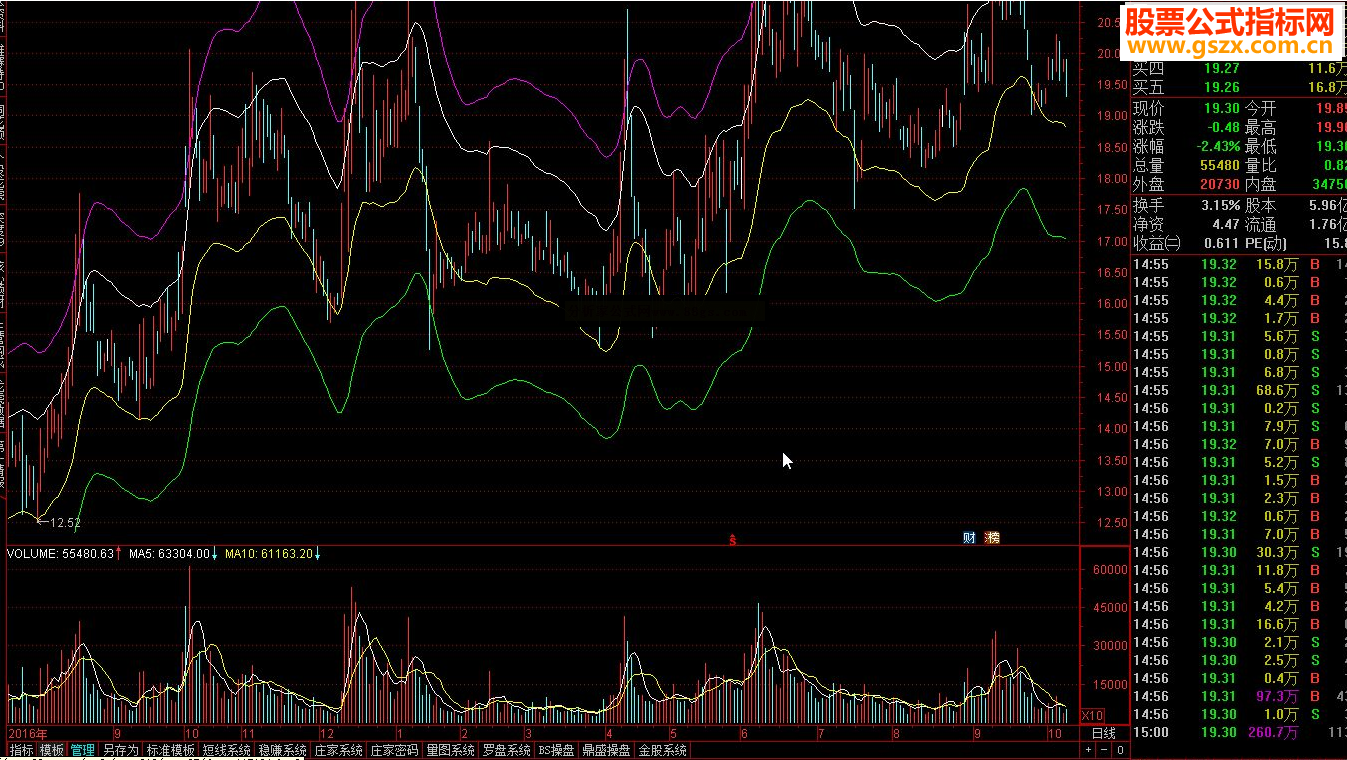Screen dimensions: 1347x760
Task: Click 净资 value 4.47
Action: (x=1226, y=224)
